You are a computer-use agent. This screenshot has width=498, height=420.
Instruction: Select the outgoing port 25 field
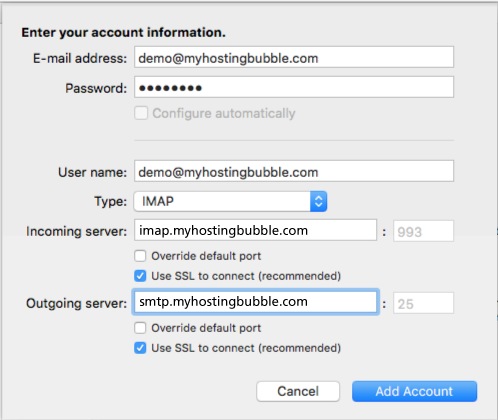coord(423,303)
